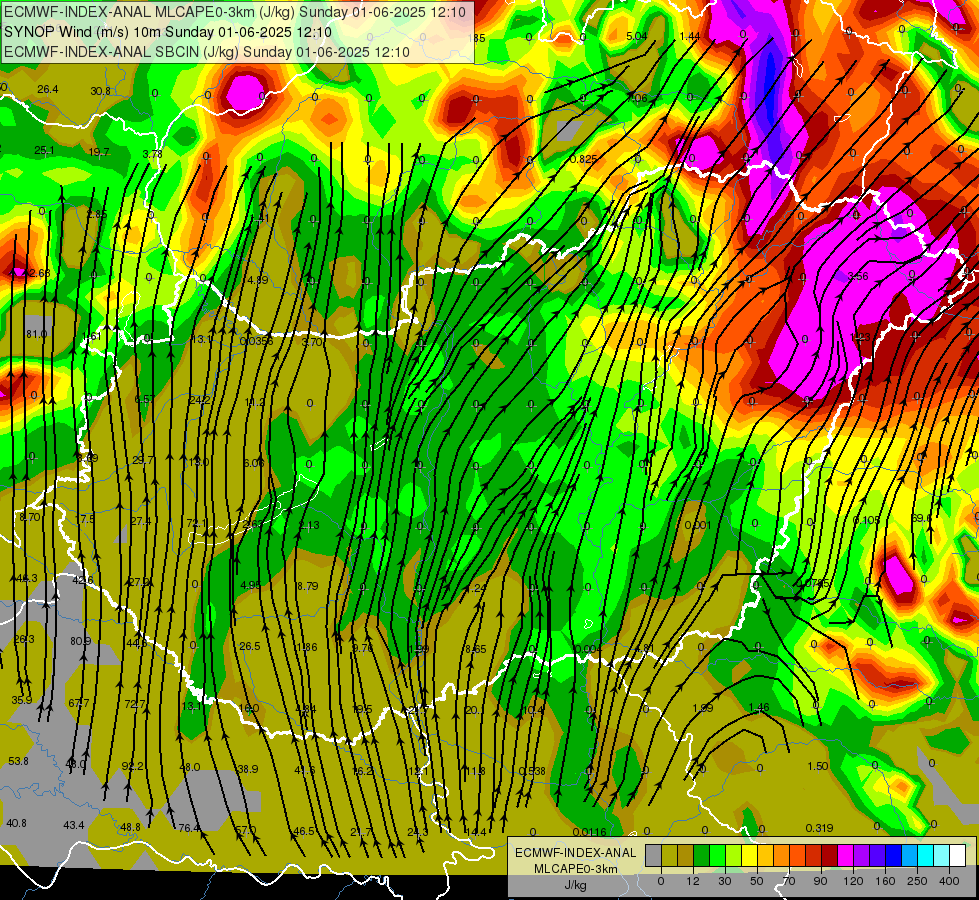Image resolution: width=979 pixels, height=900 pixels.
Task: Click the SBCIN title line
Action: 207,52
